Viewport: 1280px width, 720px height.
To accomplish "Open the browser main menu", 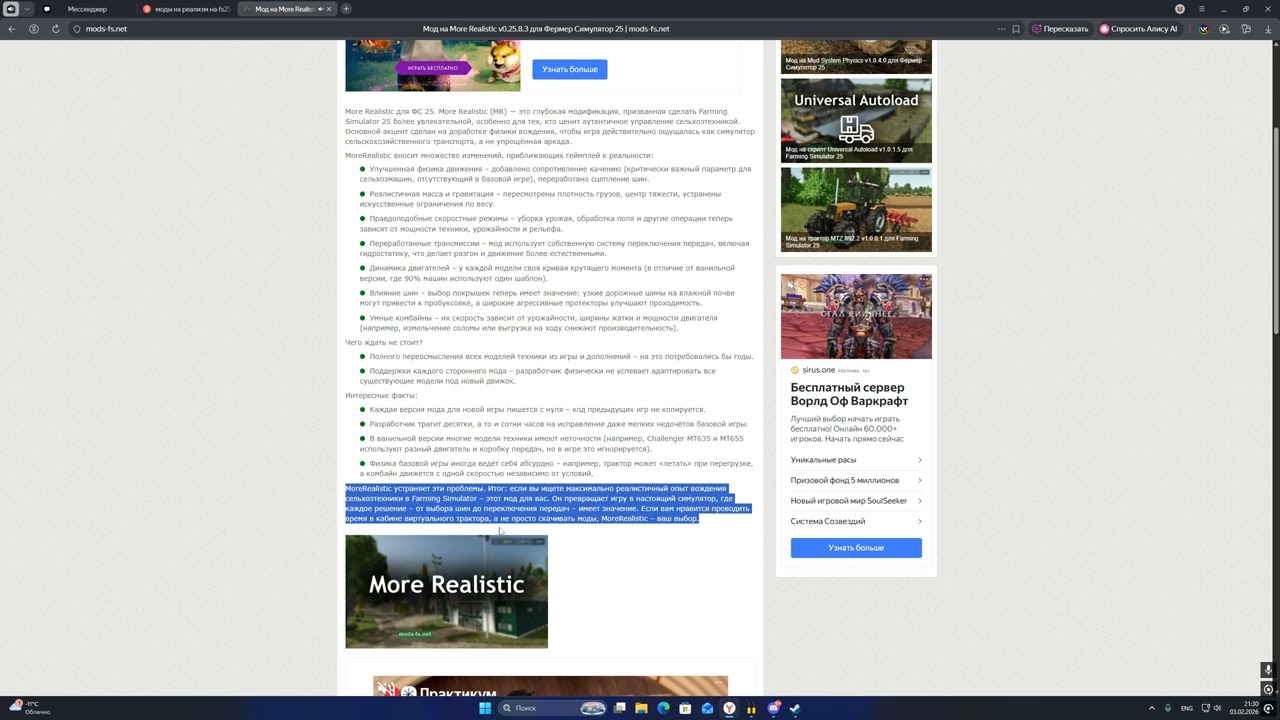I will tap(1204, 9).
